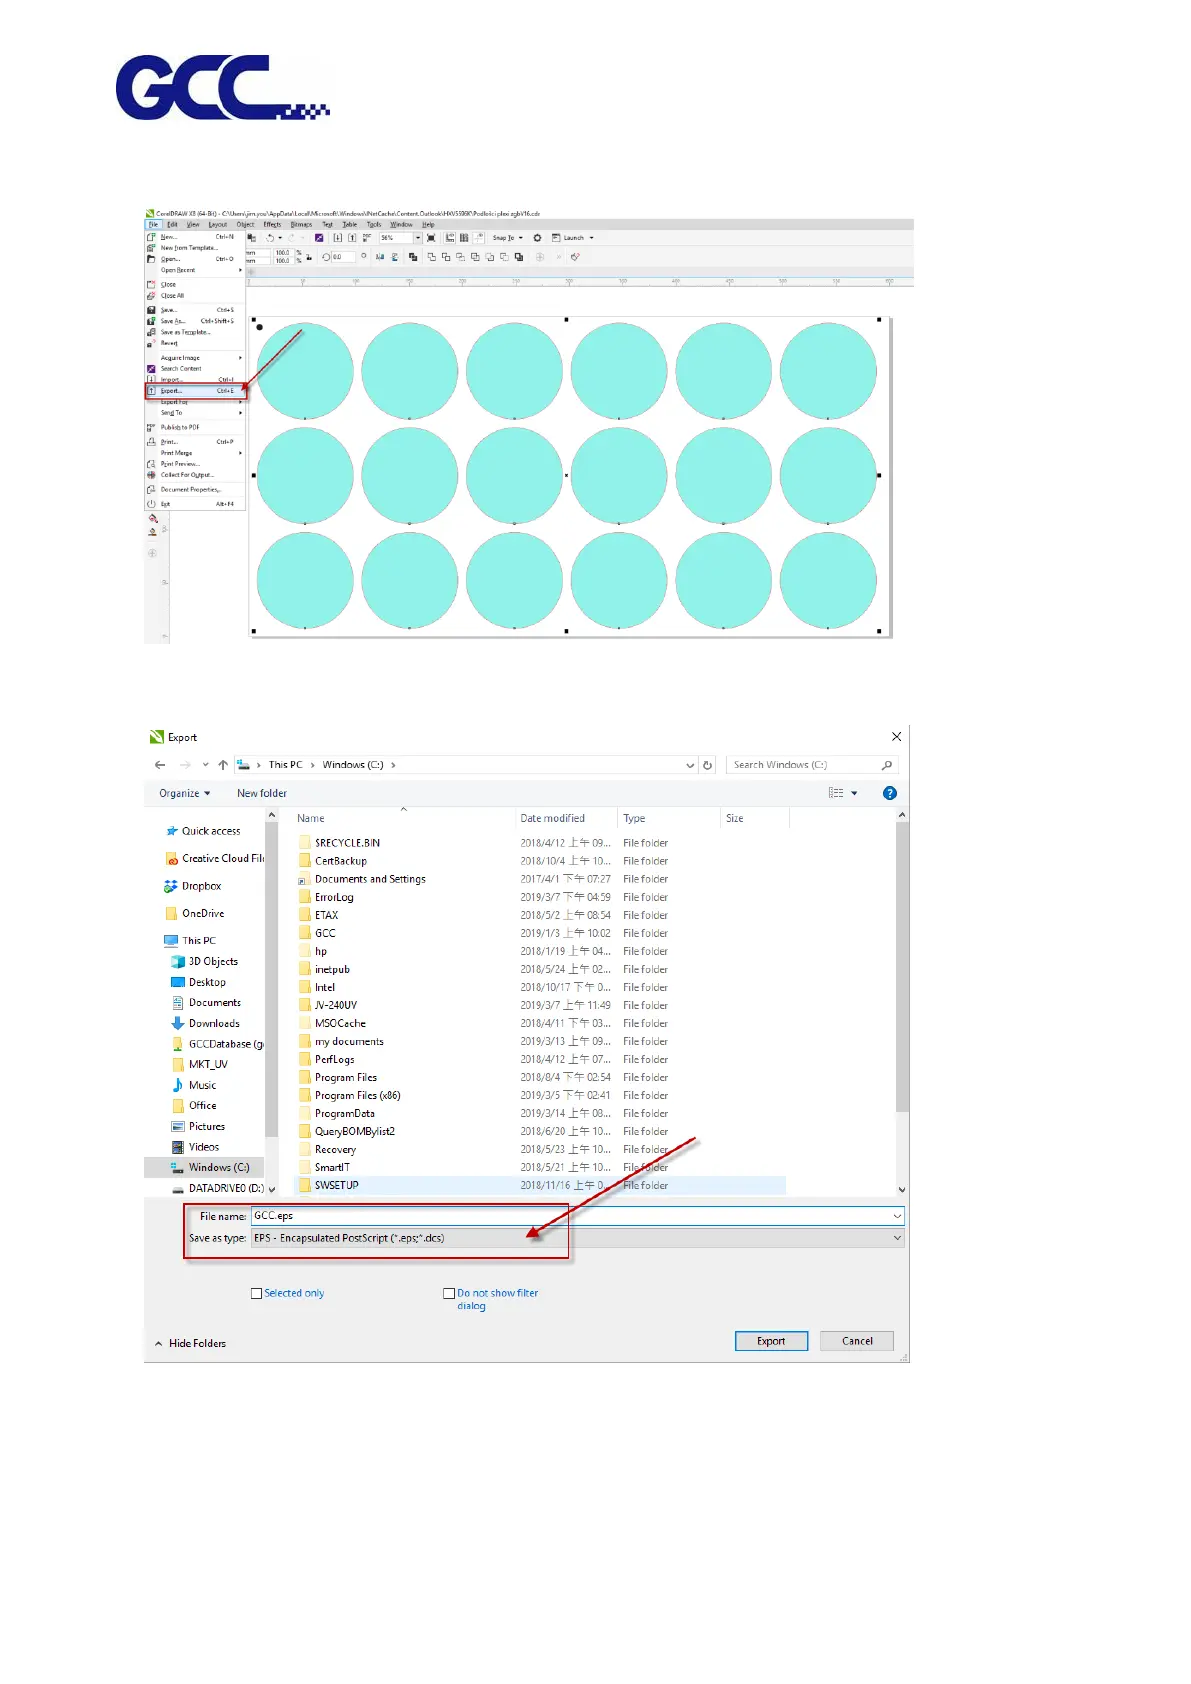Screen dimensions: 1191x1684
Task: Open the Bitmaps menu in CorelDRAW
Action: 301,225
